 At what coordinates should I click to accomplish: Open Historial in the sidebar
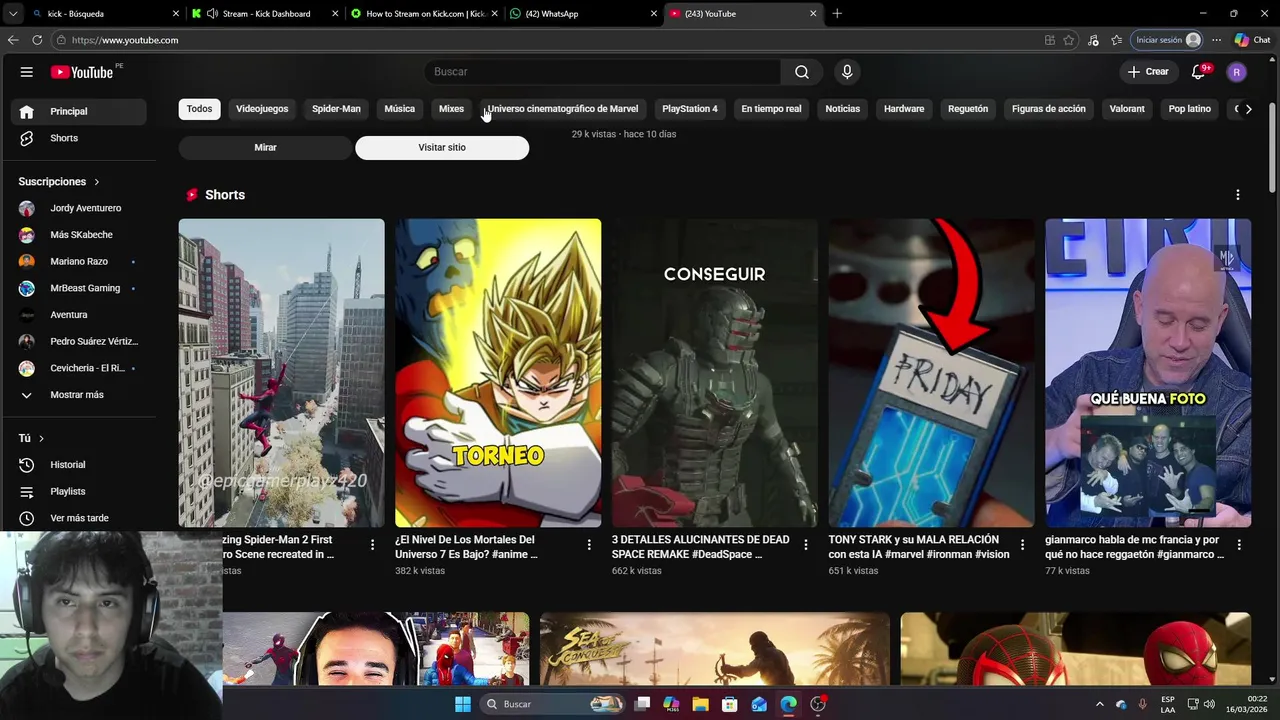[78, 465]
